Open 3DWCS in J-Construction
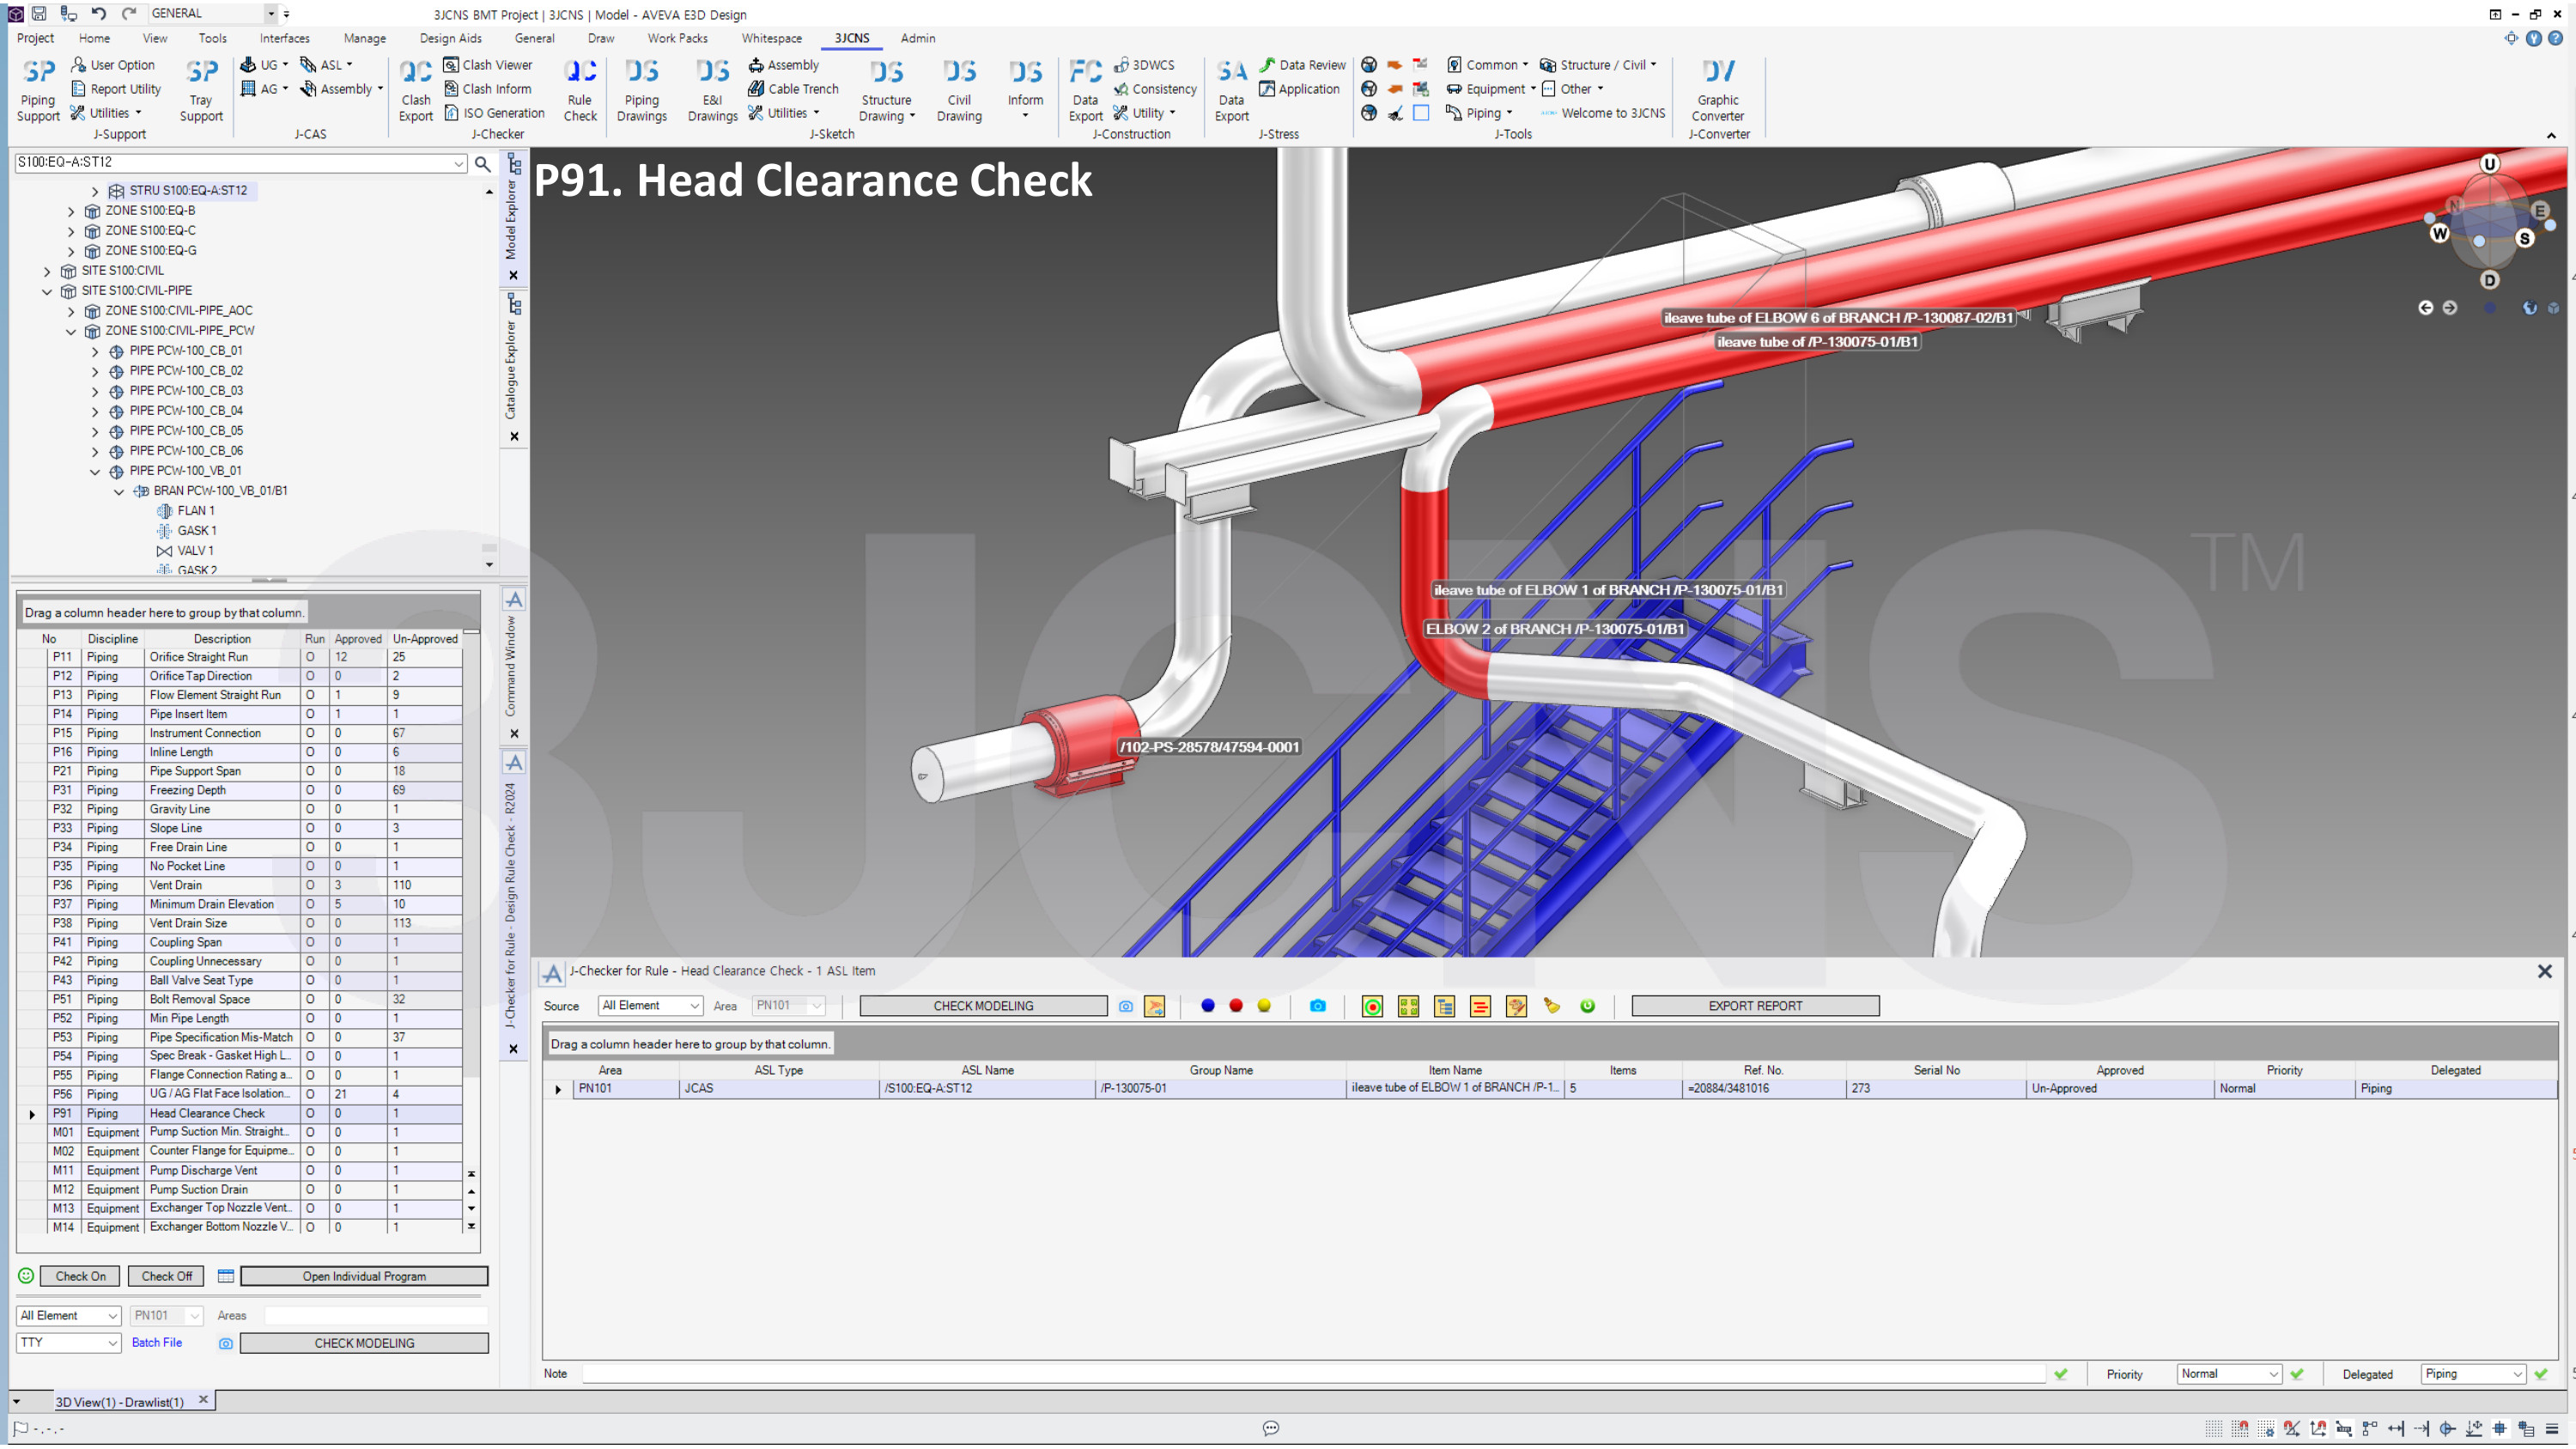Image resolution: width=2576 pixels, height=1449 pixels. (1144, 65)
